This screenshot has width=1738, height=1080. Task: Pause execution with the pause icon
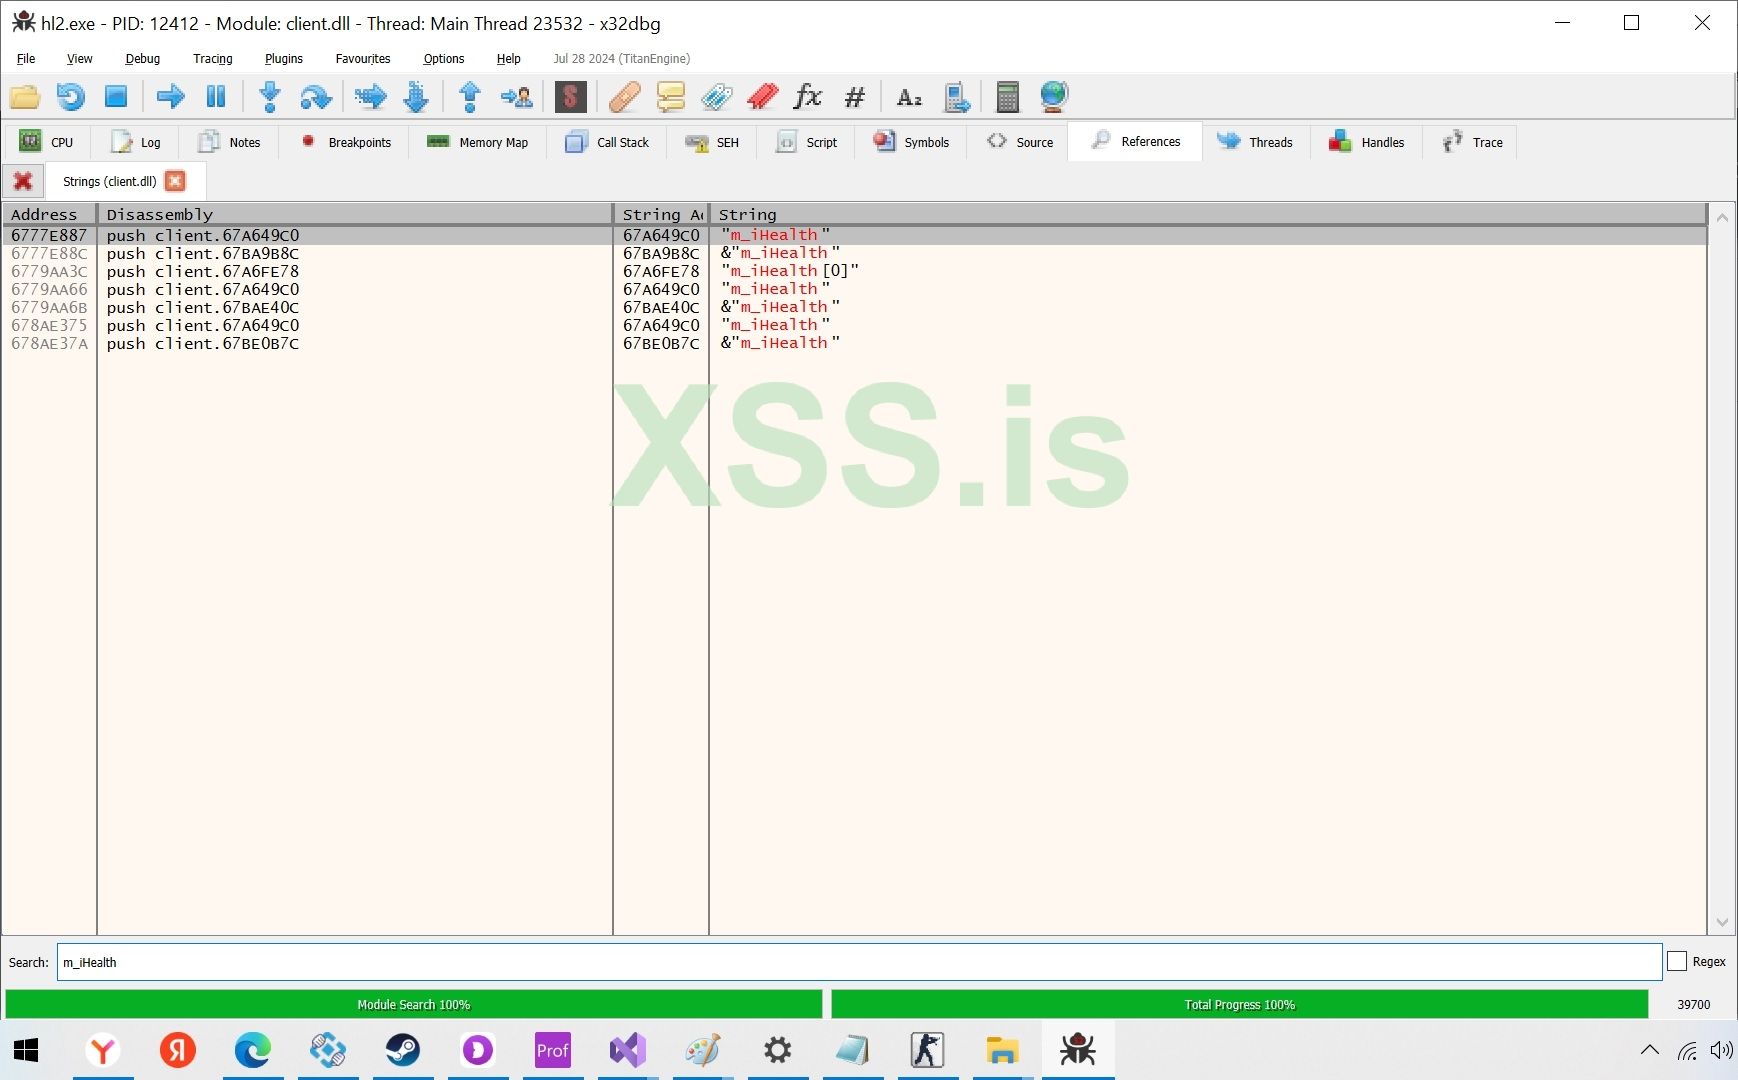pyautogui.click(x=216, y=97)
